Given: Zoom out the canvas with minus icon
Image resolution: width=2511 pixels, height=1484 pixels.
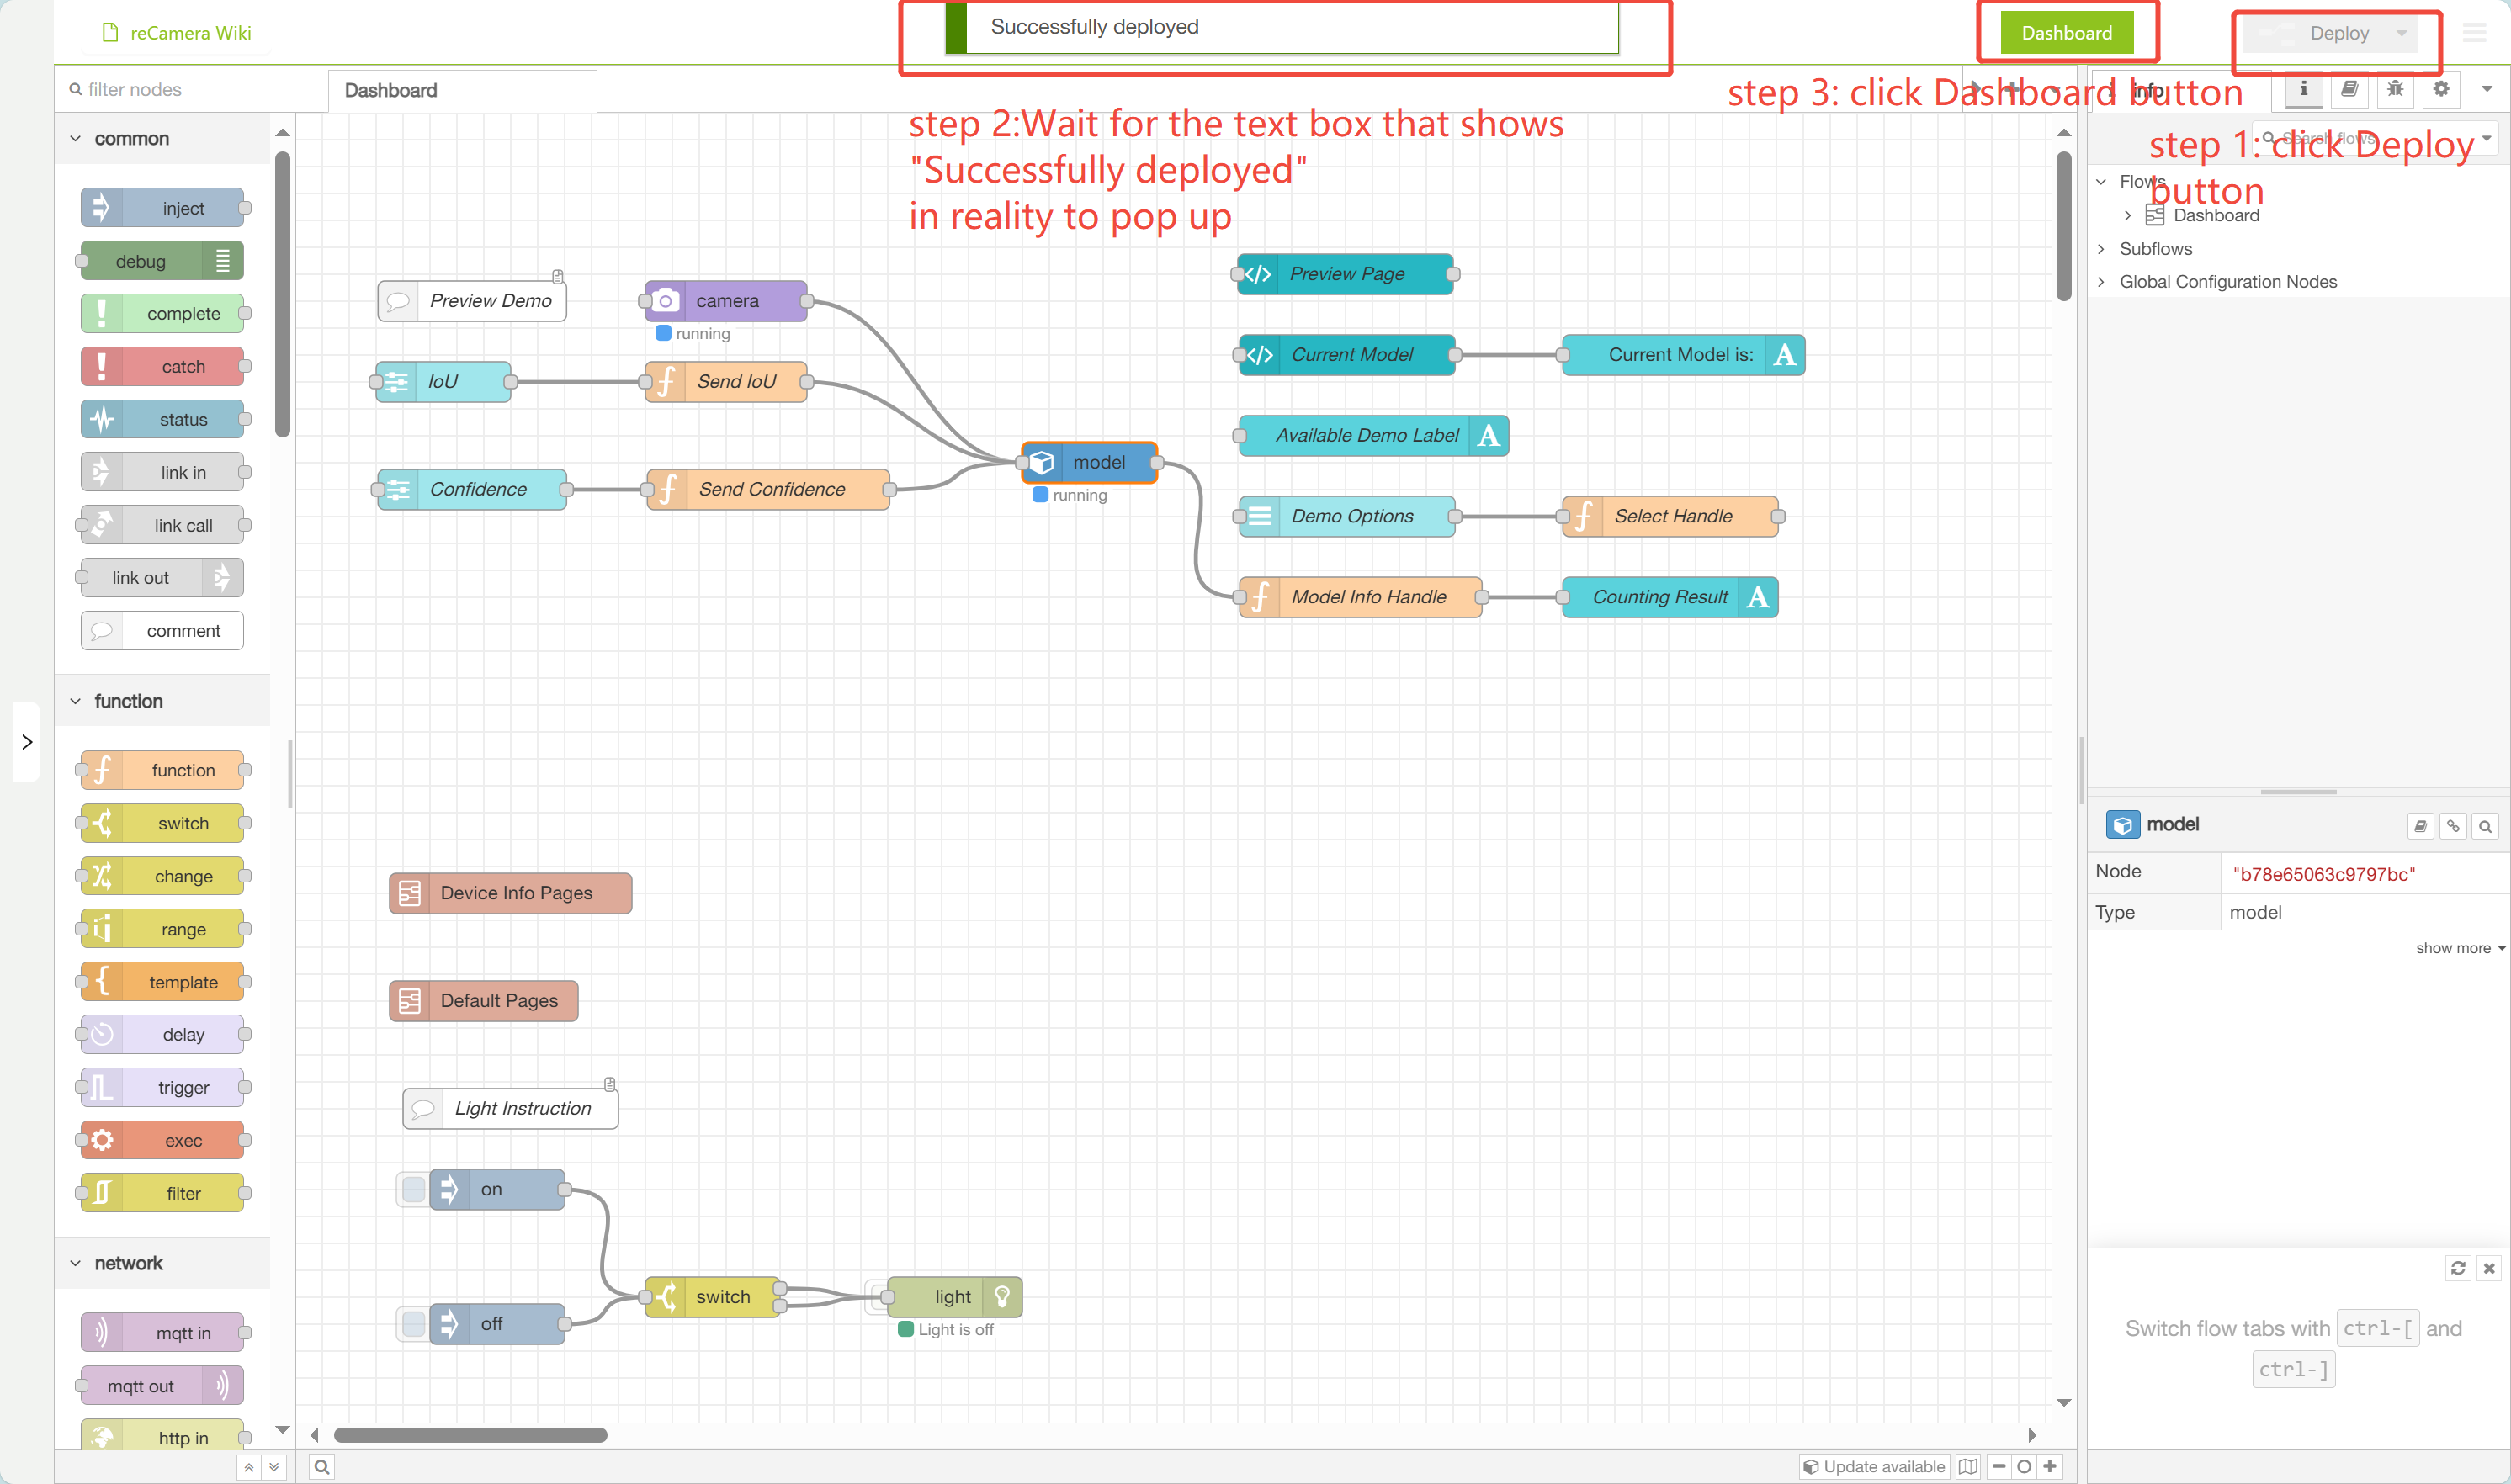Looking at the screenshot, I should [1999, 1466].
